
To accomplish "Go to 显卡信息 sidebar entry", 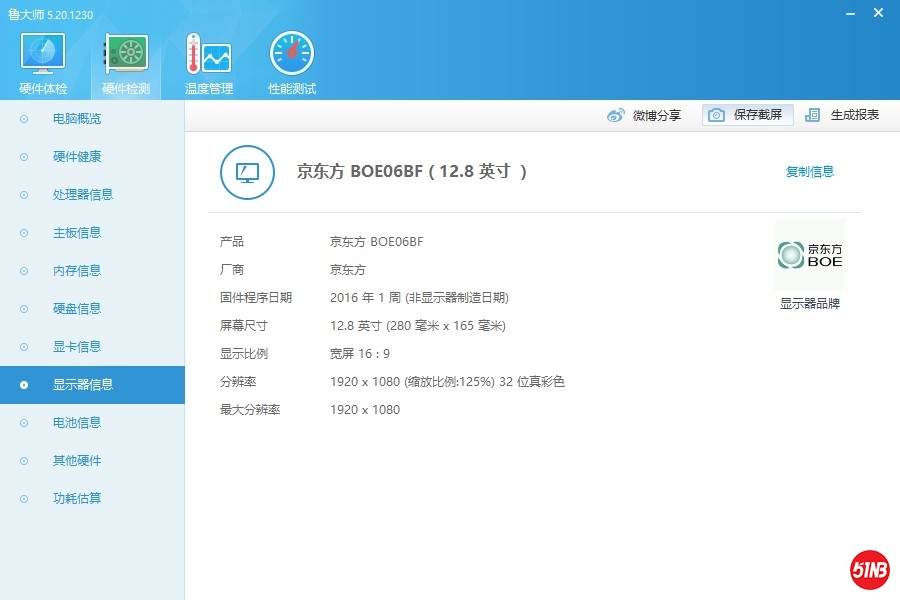I will click(x=77, y=347).
